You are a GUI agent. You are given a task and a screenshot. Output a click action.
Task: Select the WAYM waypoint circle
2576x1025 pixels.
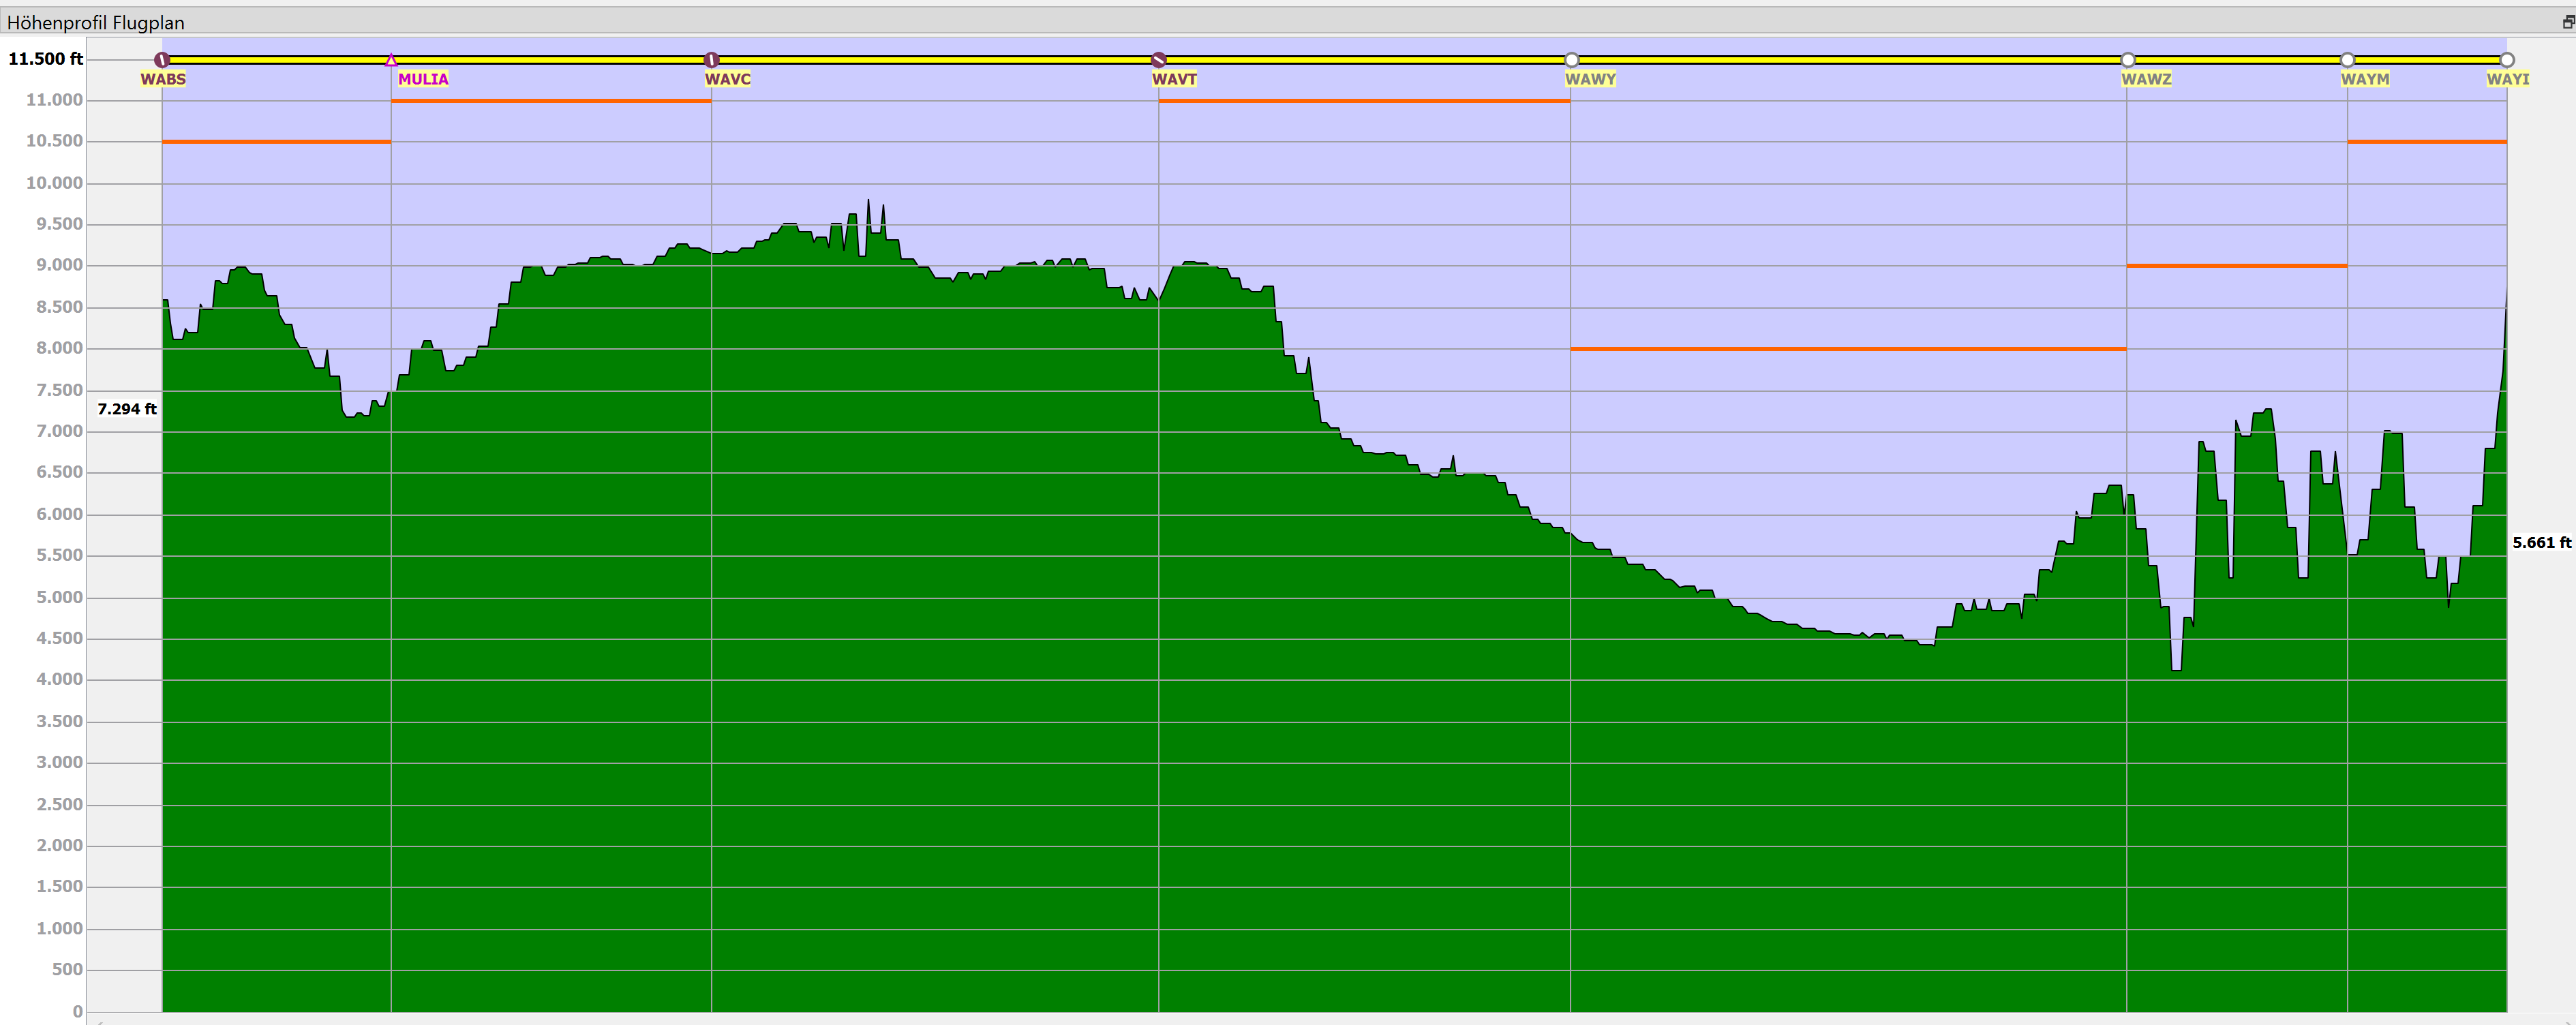tap(2347, 60)
